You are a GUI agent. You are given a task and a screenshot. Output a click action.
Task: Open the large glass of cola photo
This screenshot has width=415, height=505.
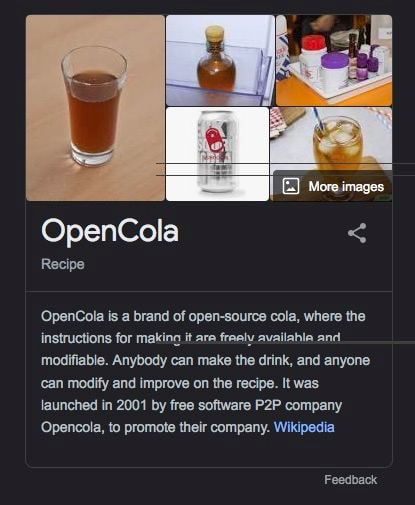point(95,108)
